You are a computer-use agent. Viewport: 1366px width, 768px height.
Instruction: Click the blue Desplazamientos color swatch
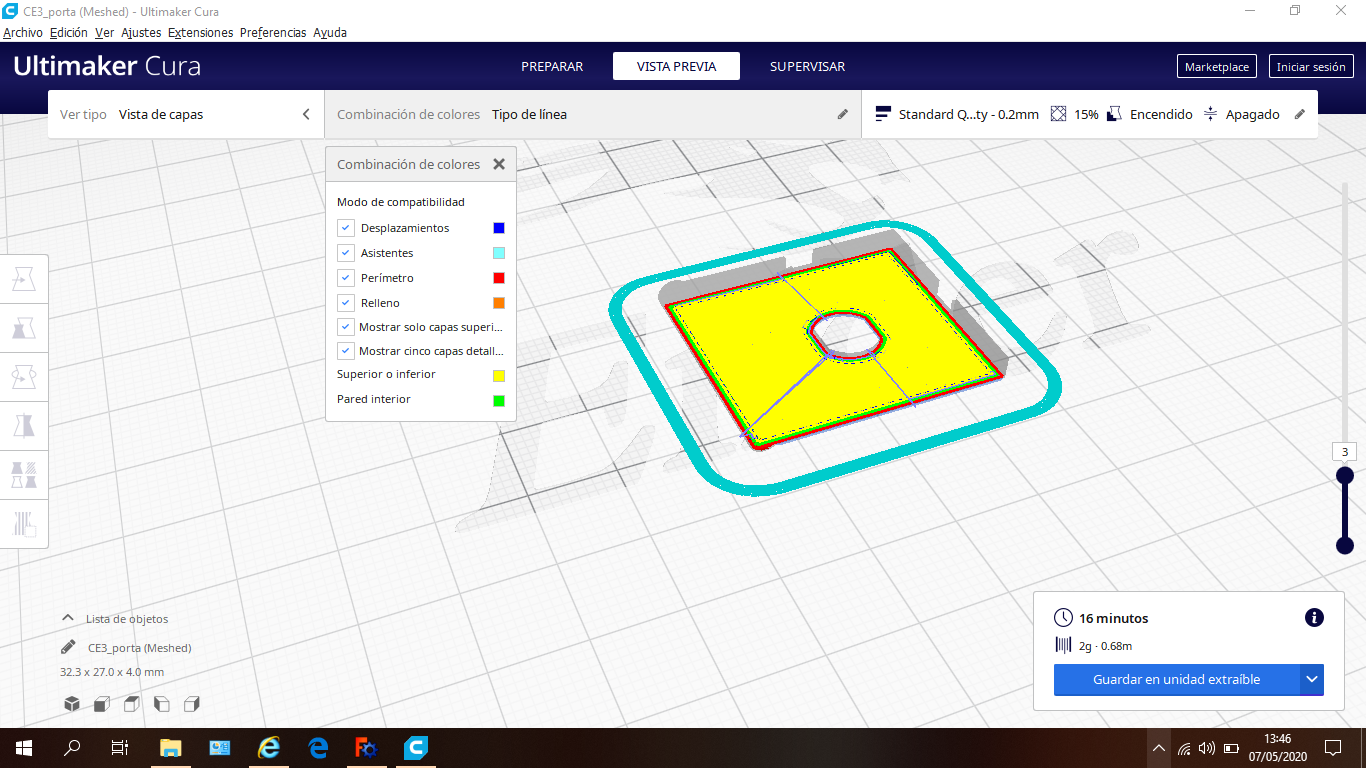(x=499, y=228)
